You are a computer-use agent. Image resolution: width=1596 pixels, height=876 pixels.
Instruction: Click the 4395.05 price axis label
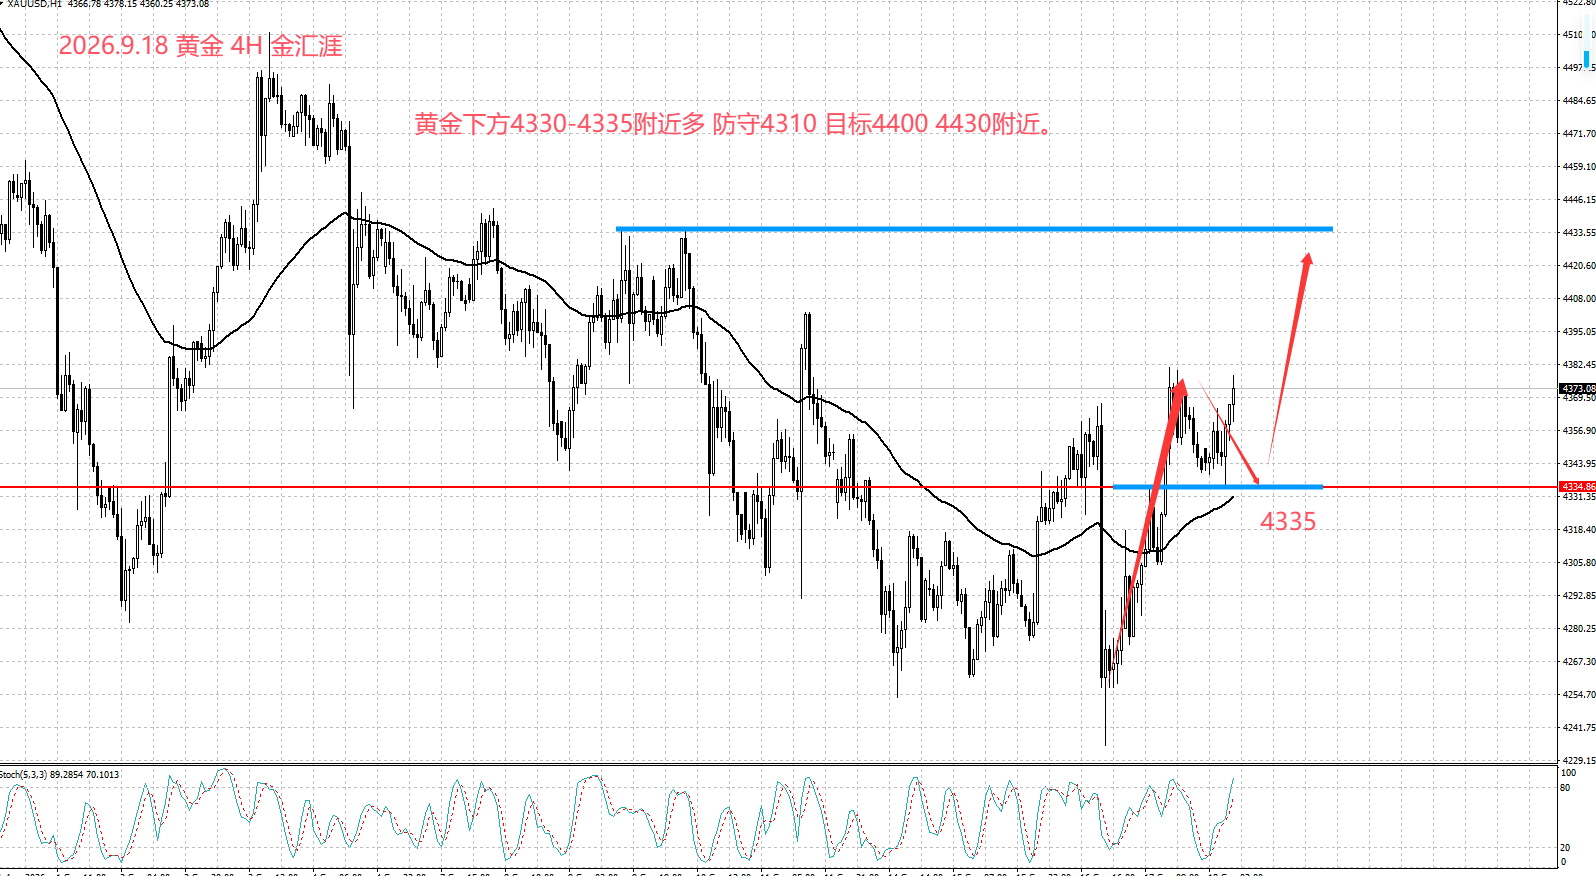pos(1579,332)
